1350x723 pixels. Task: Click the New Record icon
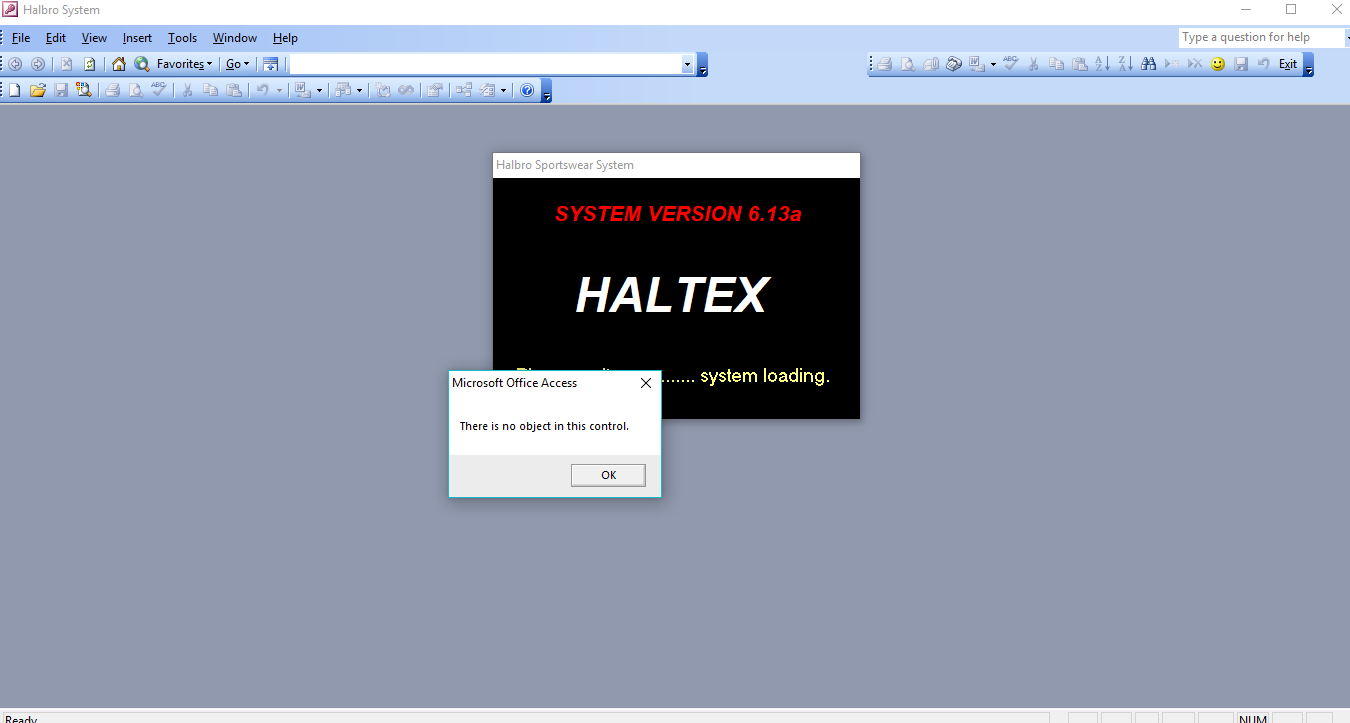(1172, 64)
